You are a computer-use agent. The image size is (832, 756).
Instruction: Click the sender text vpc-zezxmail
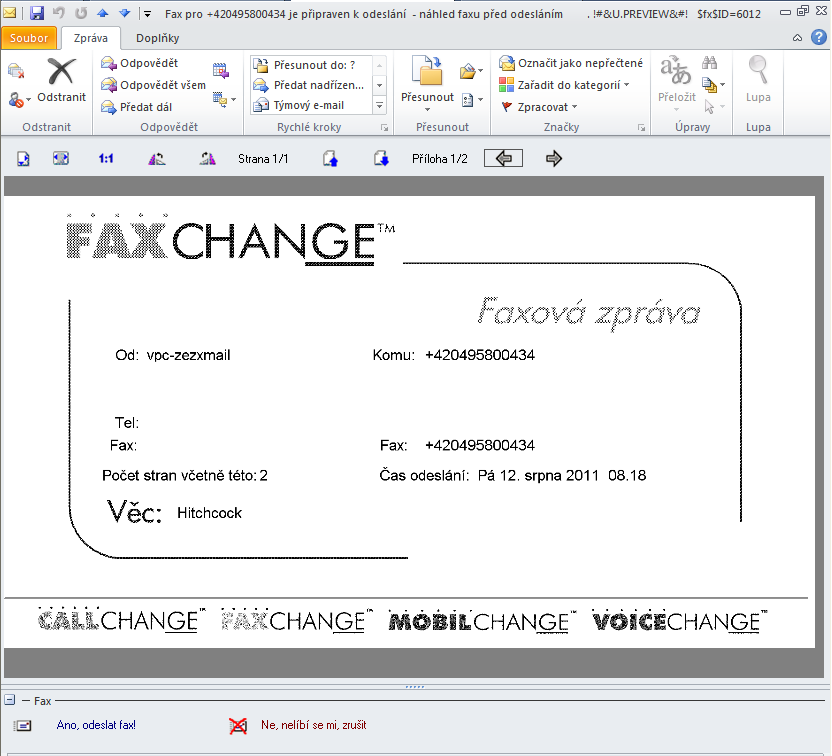tap(188, 355)
